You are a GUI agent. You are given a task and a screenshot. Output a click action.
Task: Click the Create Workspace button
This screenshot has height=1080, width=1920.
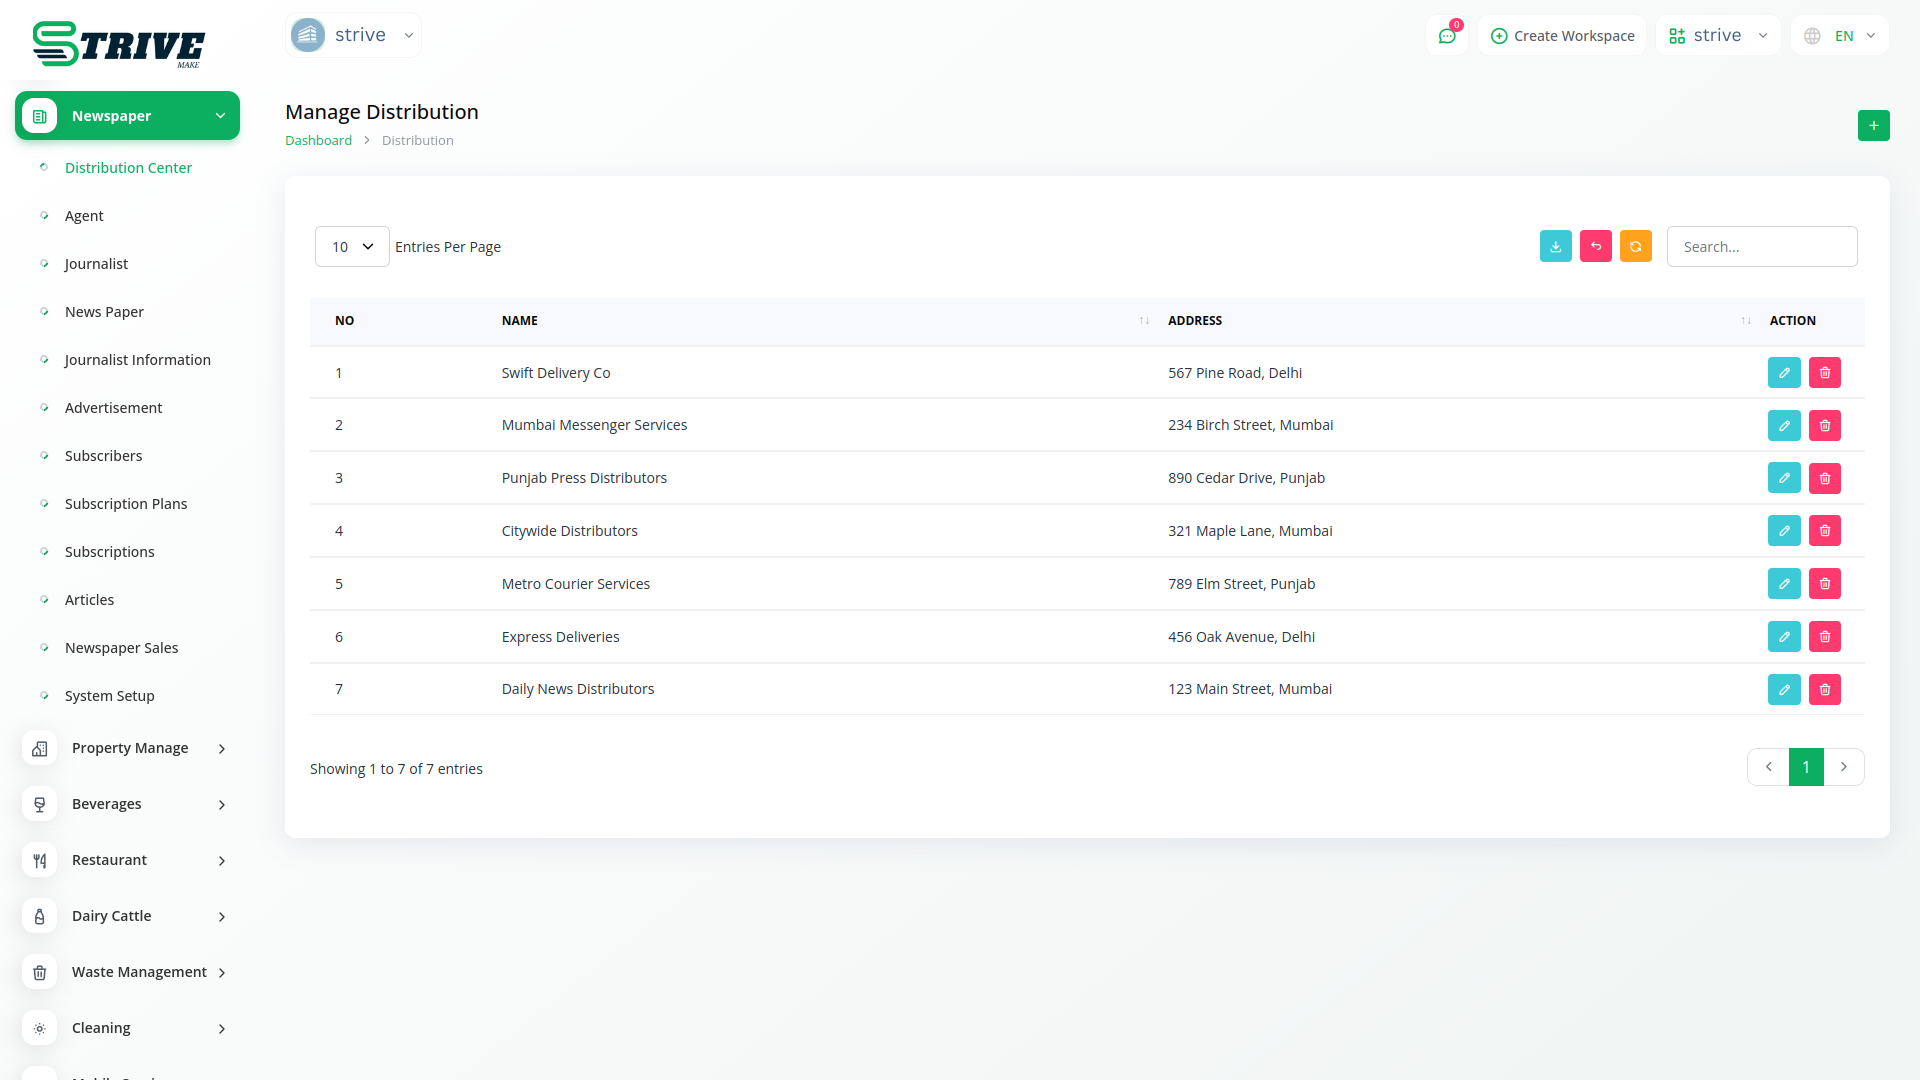point(1562,36)
